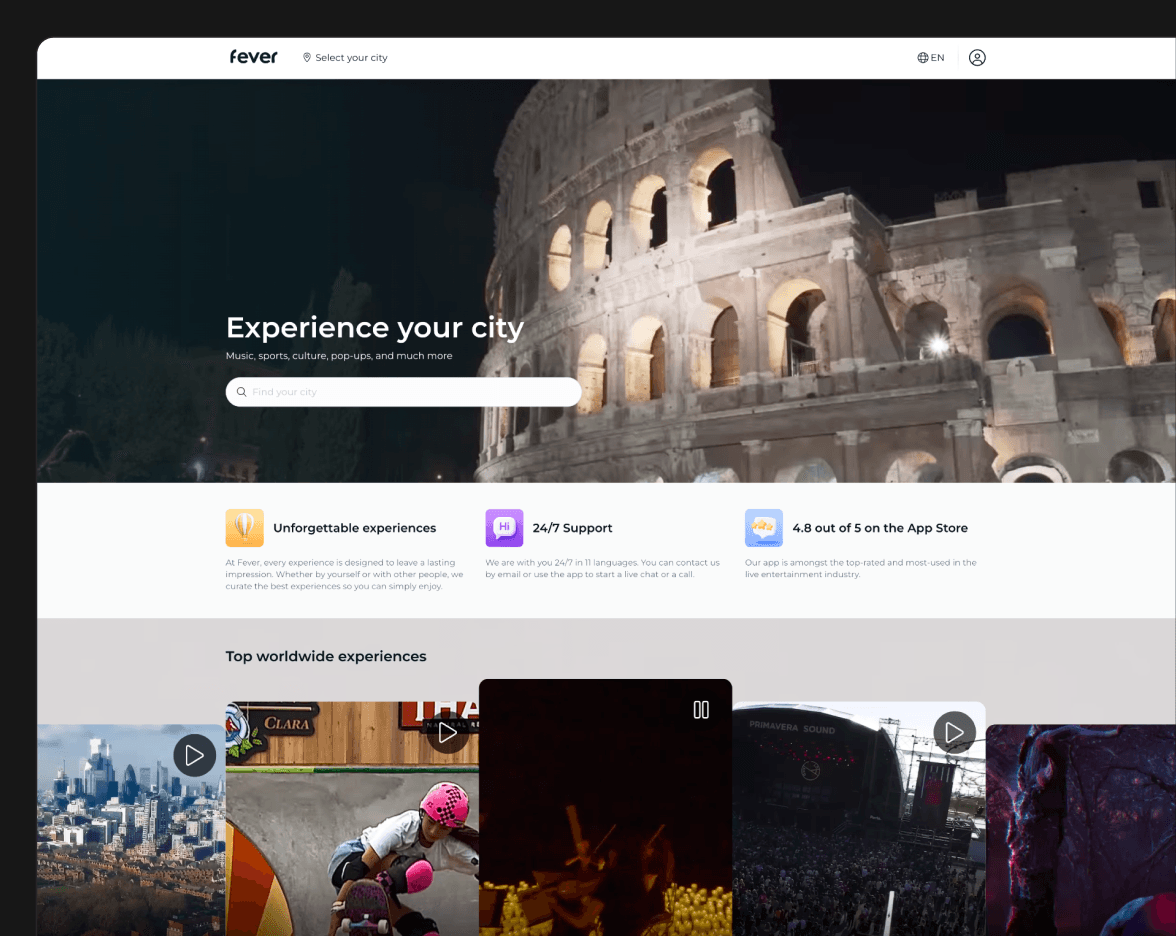
Task: Open the EN language selector
Action: [x=937, y=58]
